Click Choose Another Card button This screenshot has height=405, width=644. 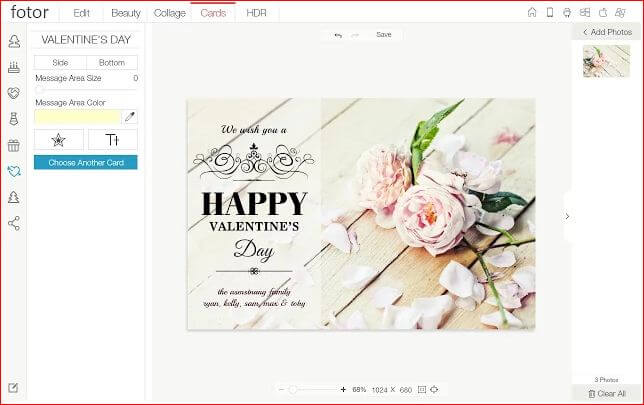click(86, 163)
